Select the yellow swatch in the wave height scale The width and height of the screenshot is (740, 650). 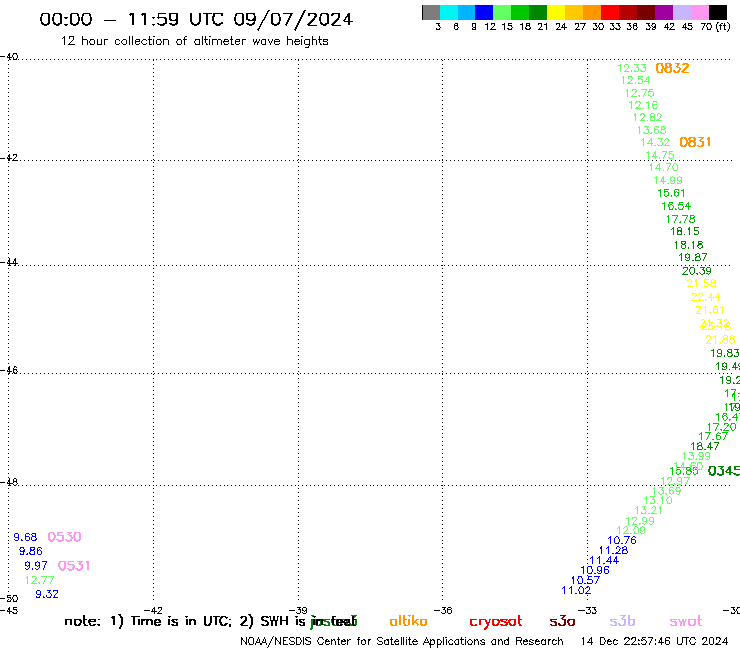click(x=556, y=12)
